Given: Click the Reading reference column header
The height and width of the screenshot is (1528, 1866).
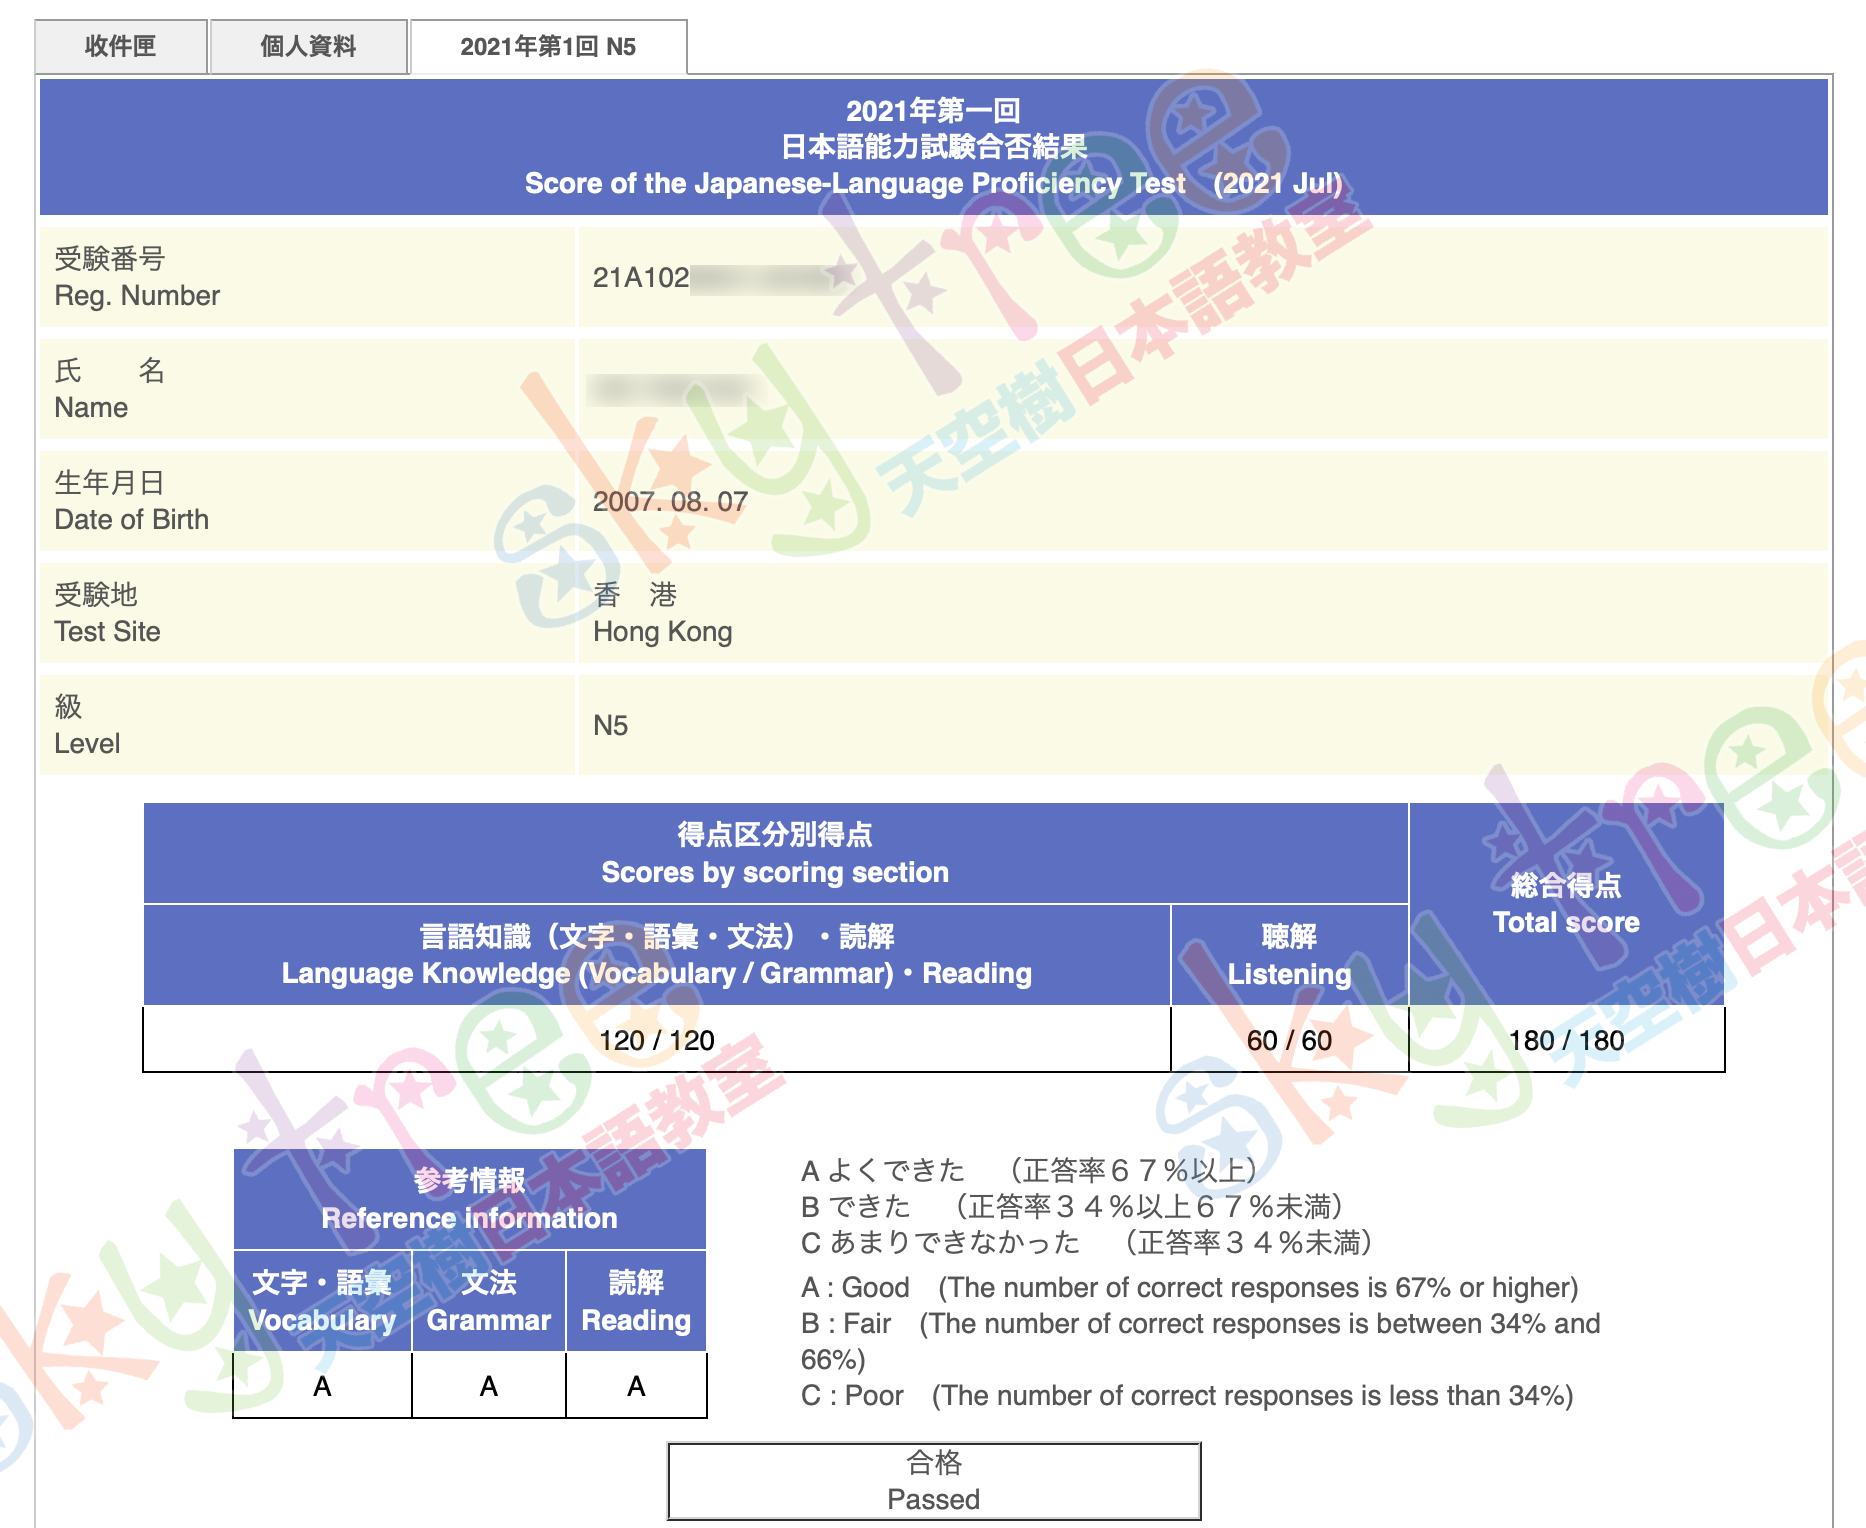Looking at the screenshot, I should 636,1301.
